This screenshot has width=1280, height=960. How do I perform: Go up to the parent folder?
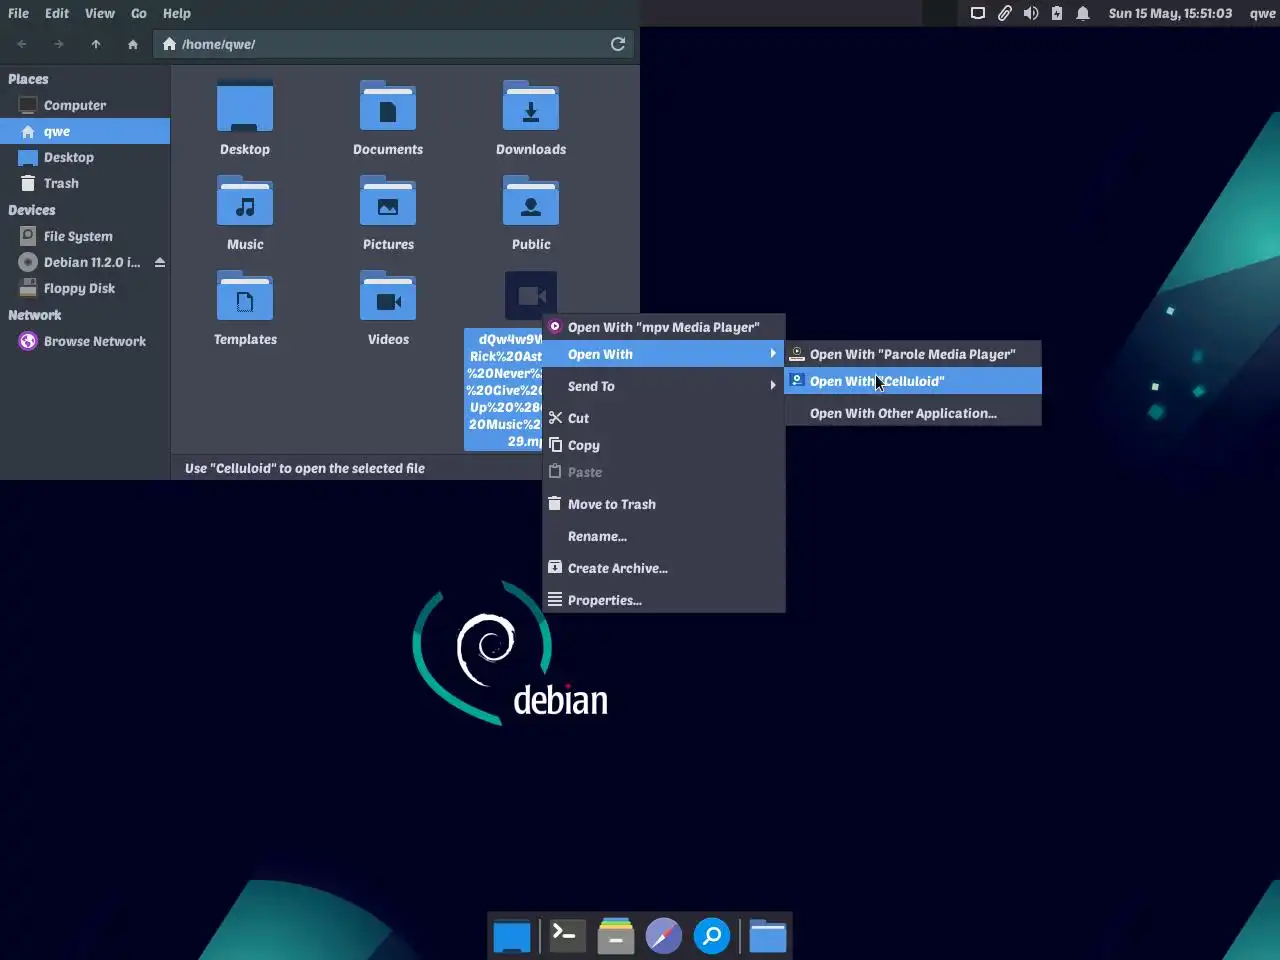pyautogui.click(x=96, y=44)
